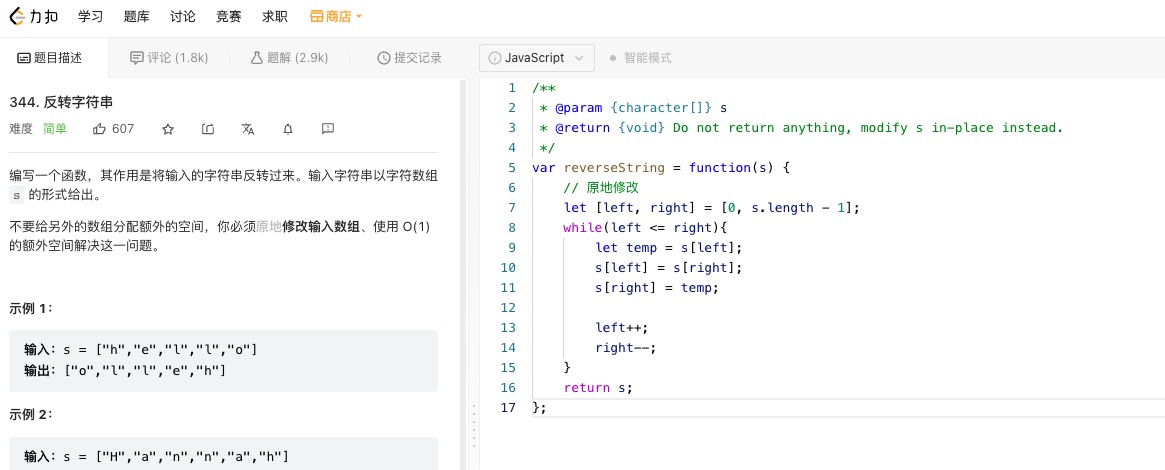Click the notification bell icon

point(288,129)
